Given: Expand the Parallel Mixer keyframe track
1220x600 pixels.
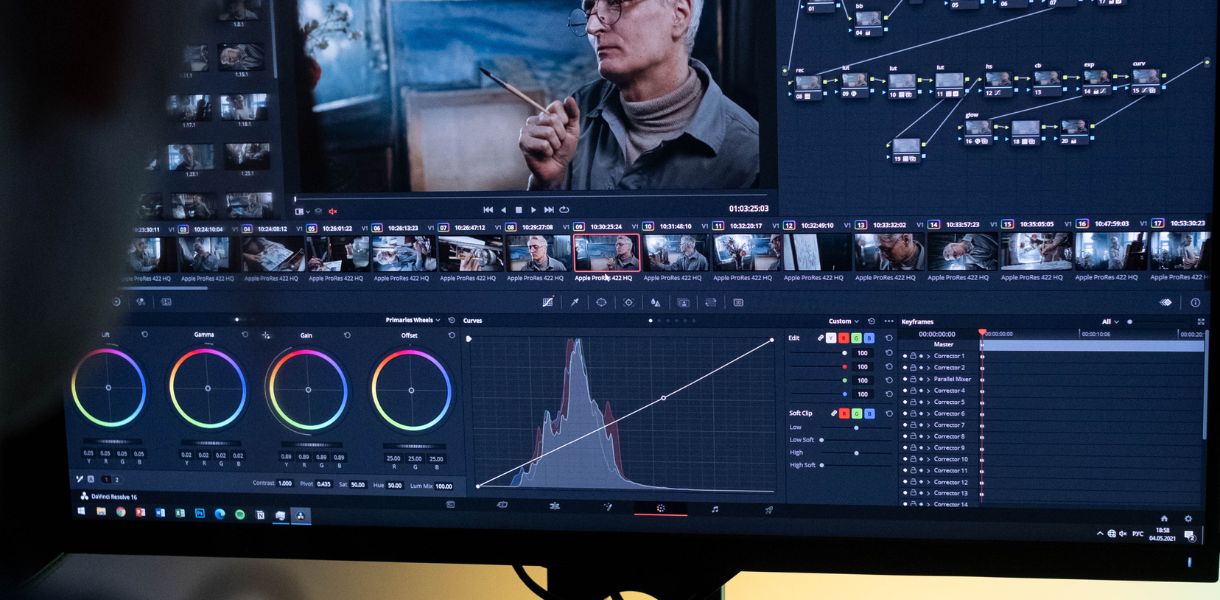Looking at the screenshot, I should 928,379.
